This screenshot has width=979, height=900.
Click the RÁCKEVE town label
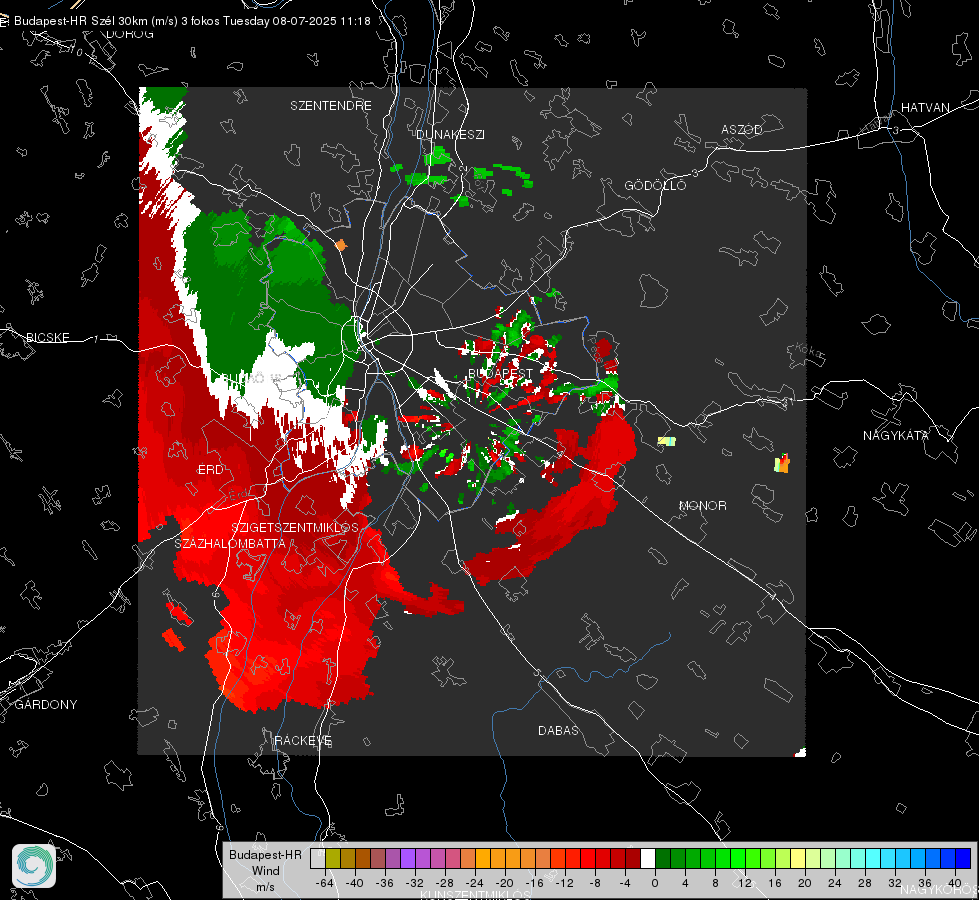click(x=303, y=741)
